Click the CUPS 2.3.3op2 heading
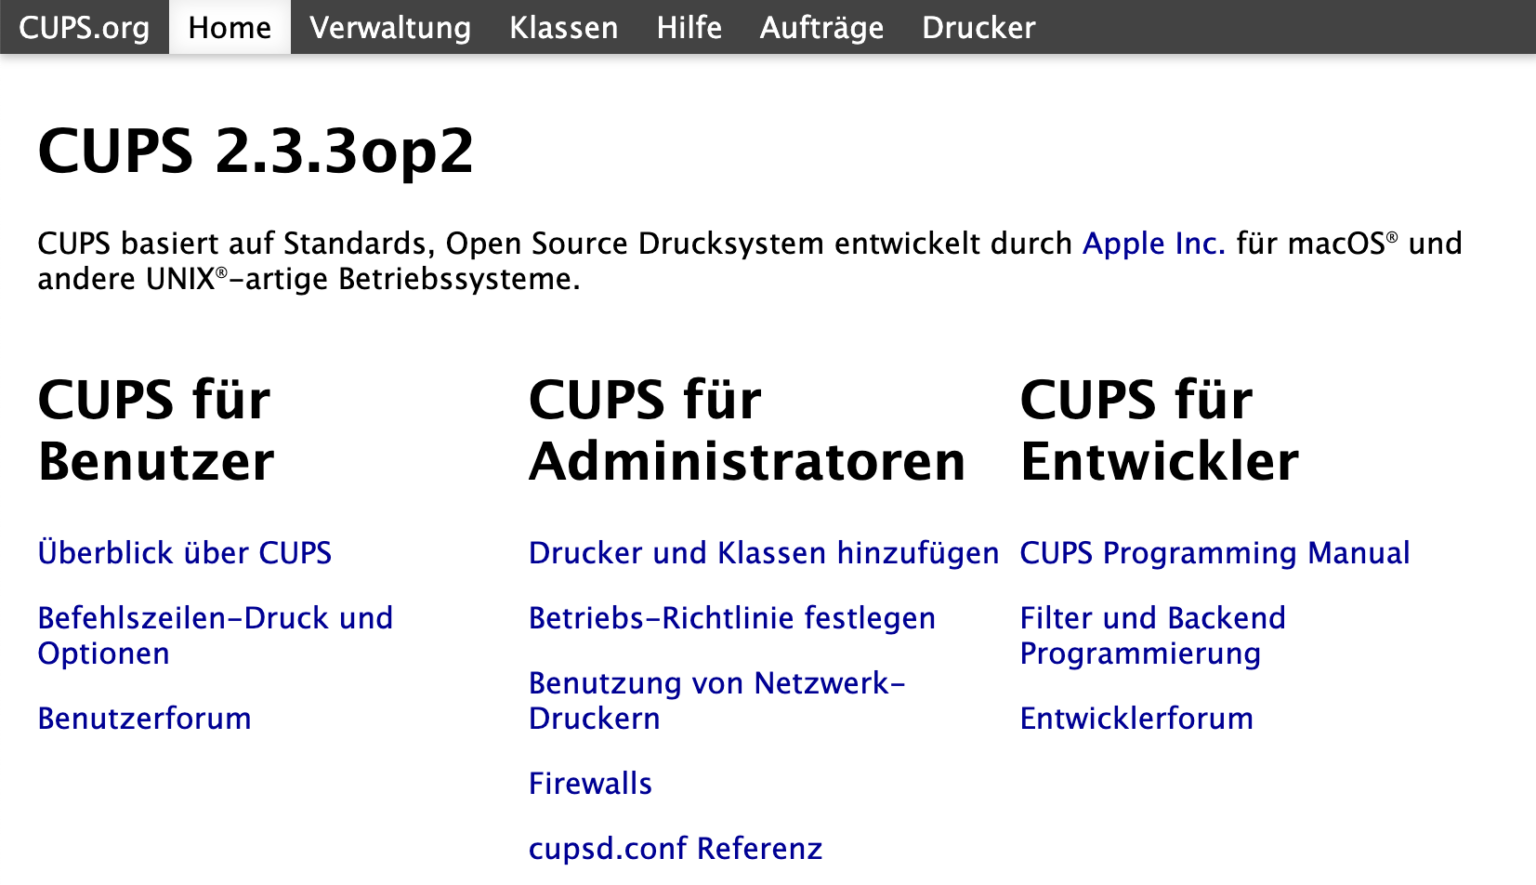 click(255, 152)
